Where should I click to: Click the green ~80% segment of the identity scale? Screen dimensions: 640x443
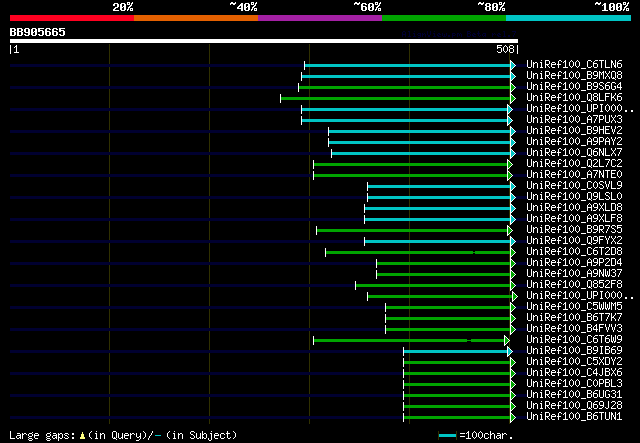tap(444, 18)
